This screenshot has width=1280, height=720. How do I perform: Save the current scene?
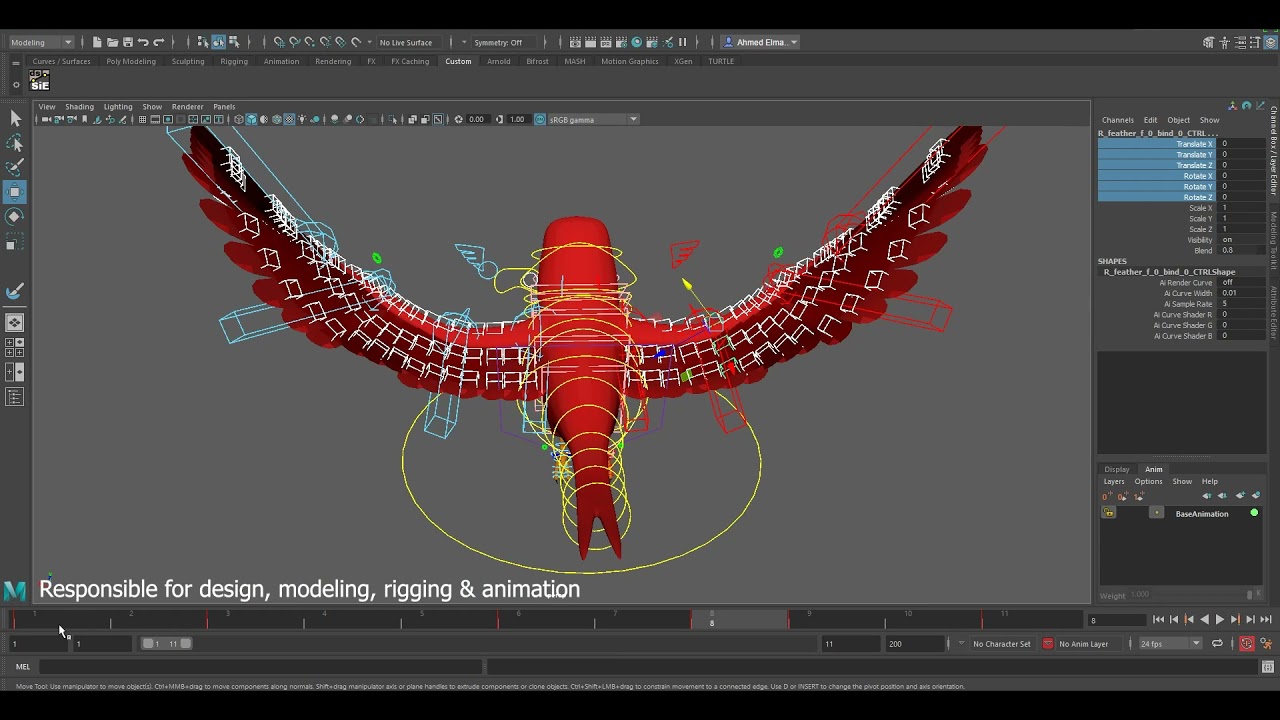(127, 42)
